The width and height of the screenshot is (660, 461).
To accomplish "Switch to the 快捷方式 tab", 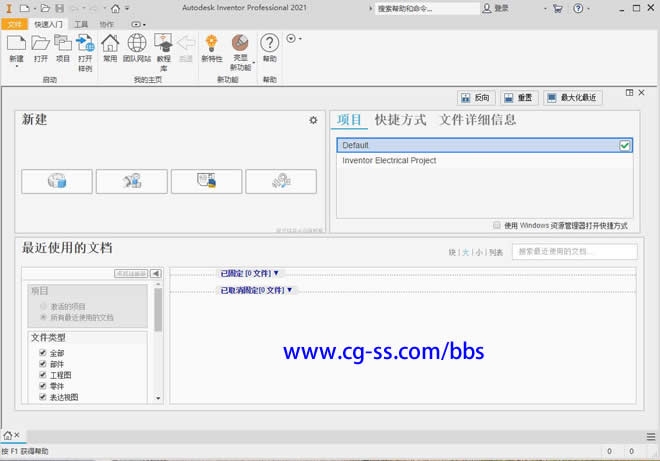I will tap(400, 120).
